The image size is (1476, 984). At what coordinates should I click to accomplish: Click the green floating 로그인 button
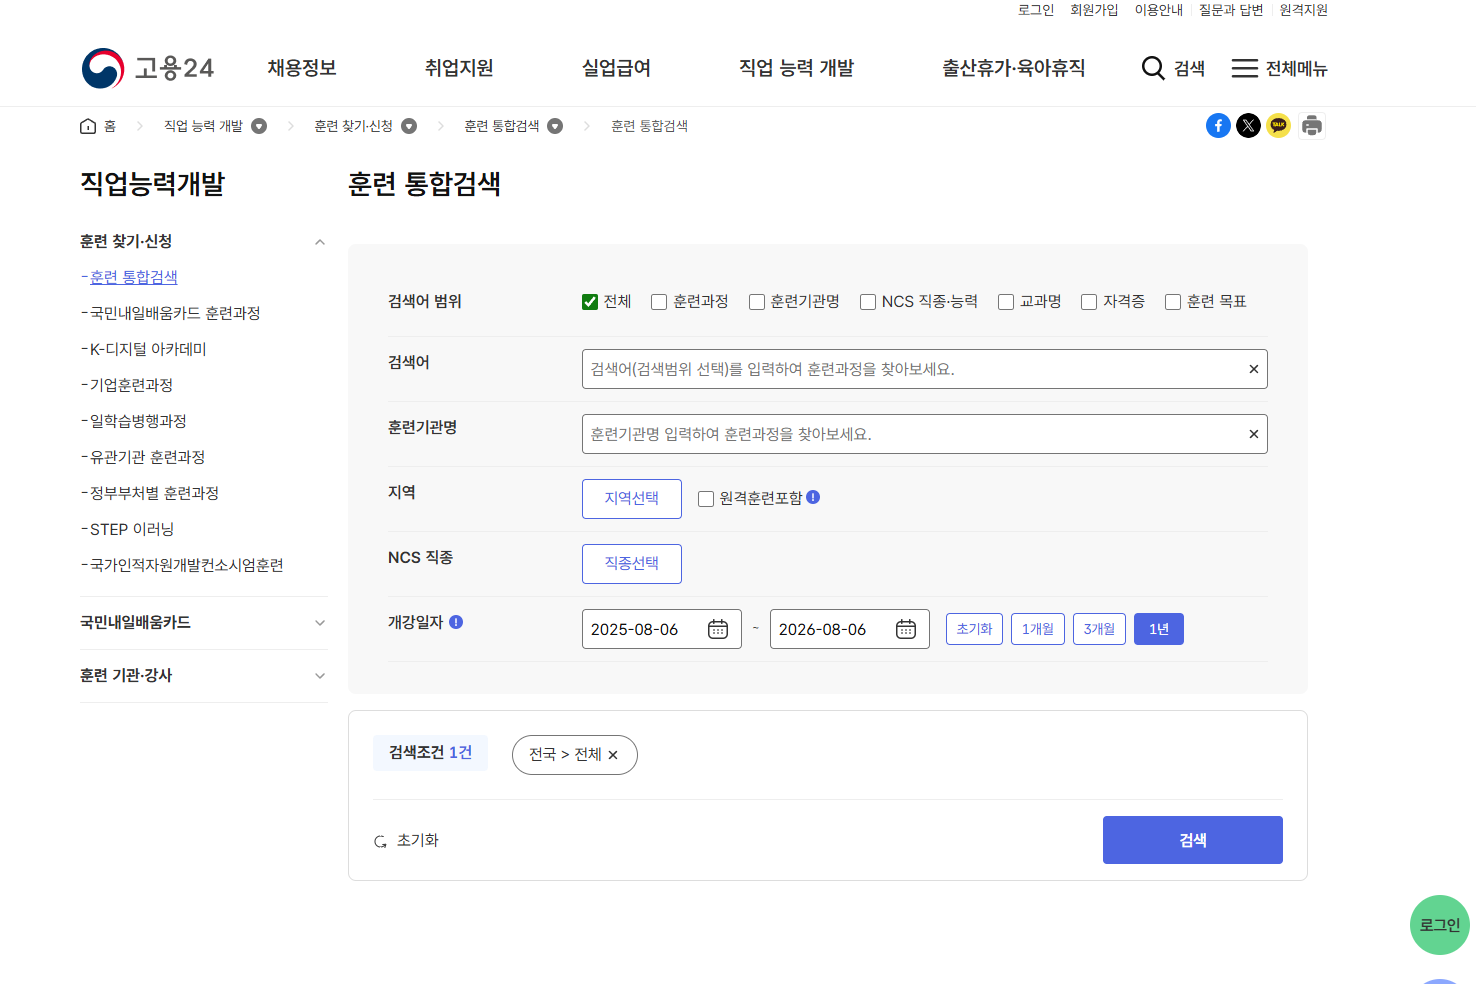pos(1440,925)
